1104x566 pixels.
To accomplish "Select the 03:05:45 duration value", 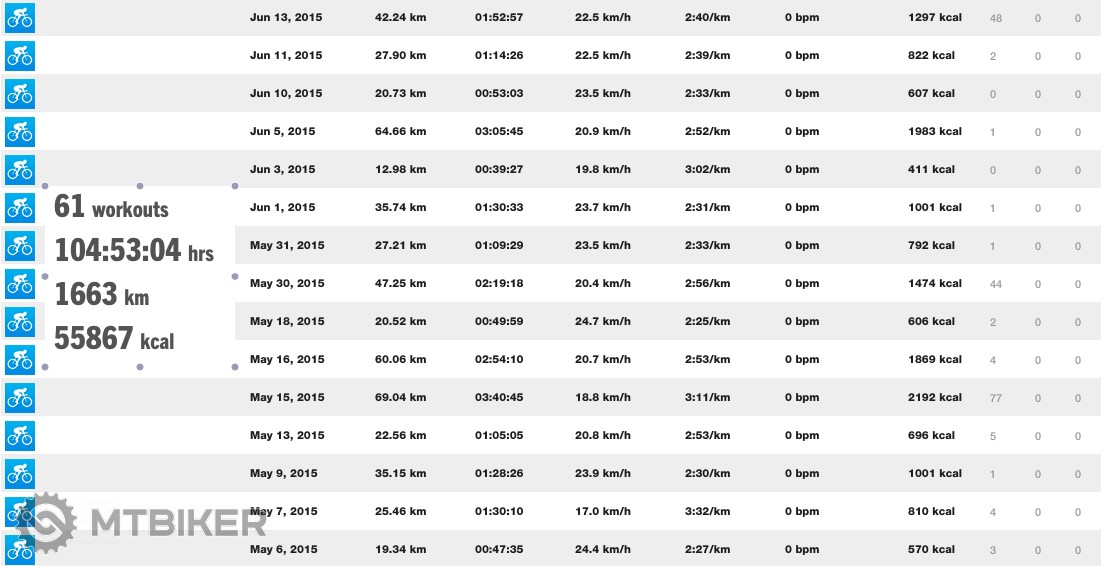I will point(499,132).
